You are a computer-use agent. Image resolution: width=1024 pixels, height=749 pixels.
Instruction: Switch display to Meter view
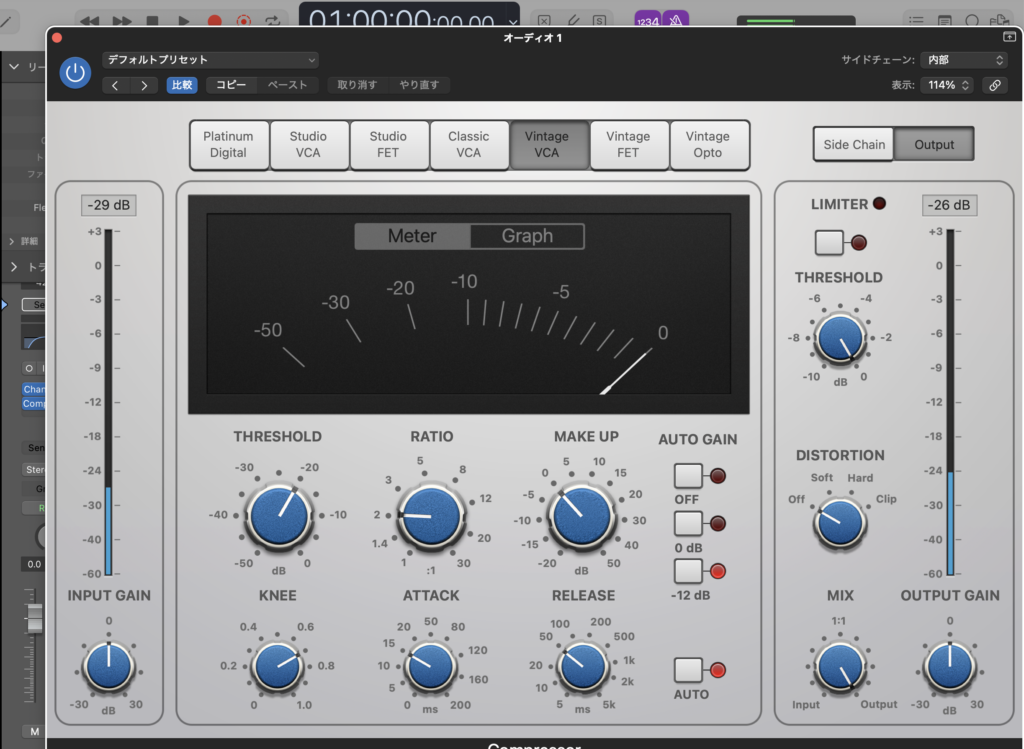coord(412,236)
